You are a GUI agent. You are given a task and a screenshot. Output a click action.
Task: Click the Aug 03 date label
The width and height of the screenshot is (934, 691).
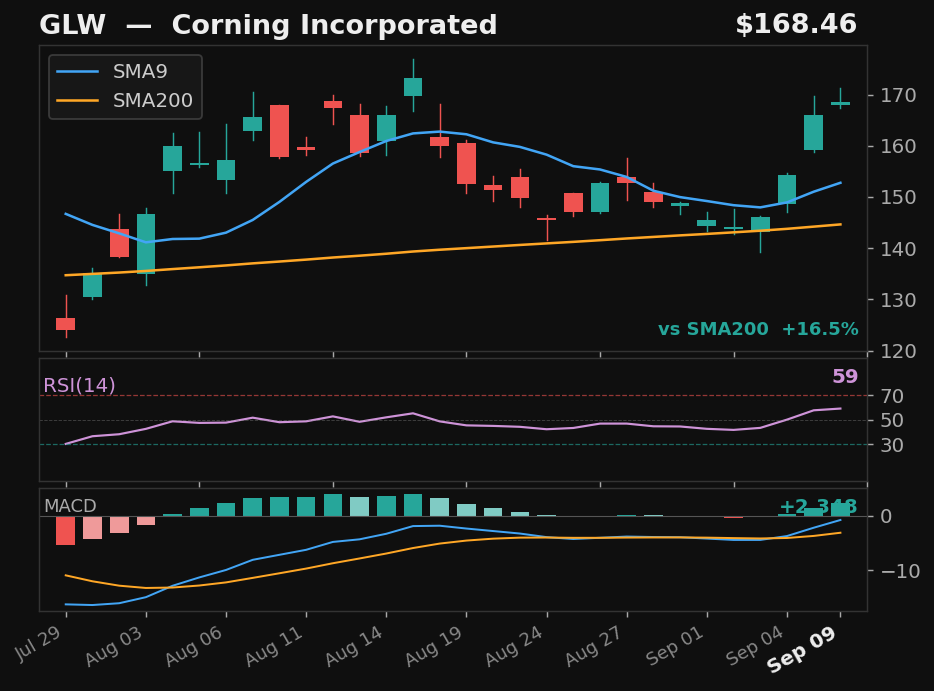click(x=114, y=646)
